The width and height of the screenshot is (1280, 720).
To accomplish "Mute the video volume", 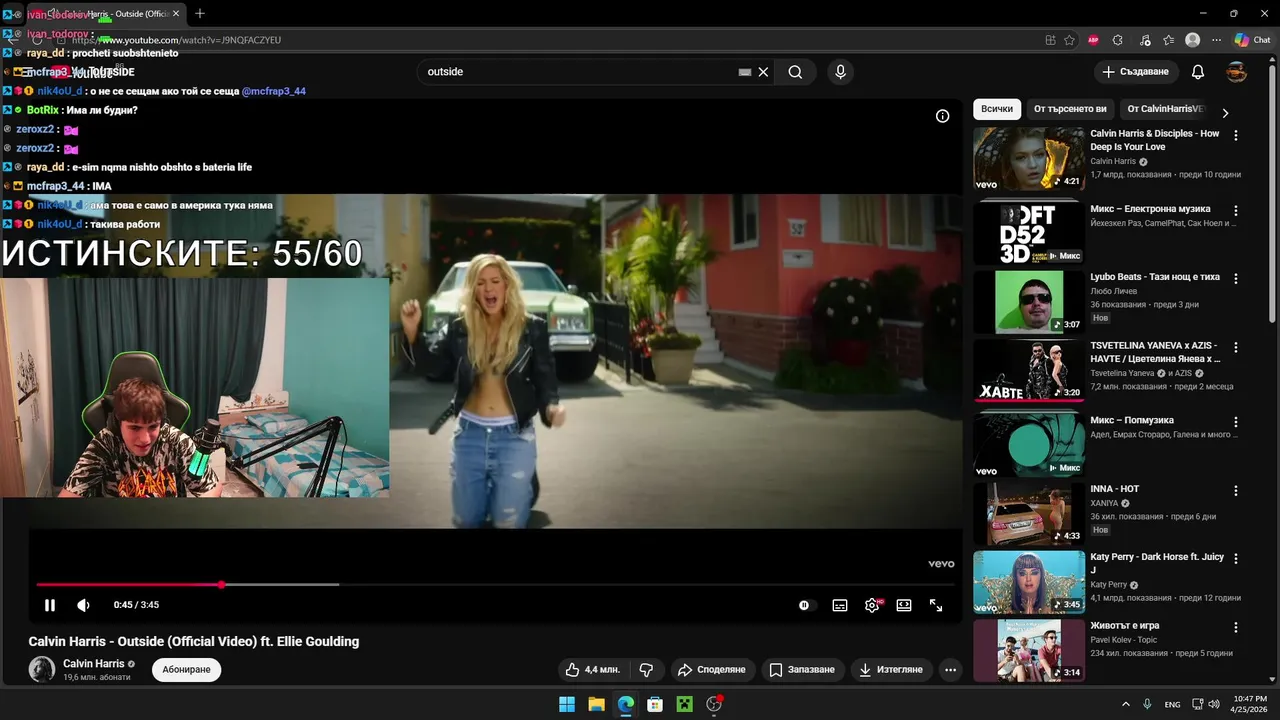I will [x=83, y=605].
